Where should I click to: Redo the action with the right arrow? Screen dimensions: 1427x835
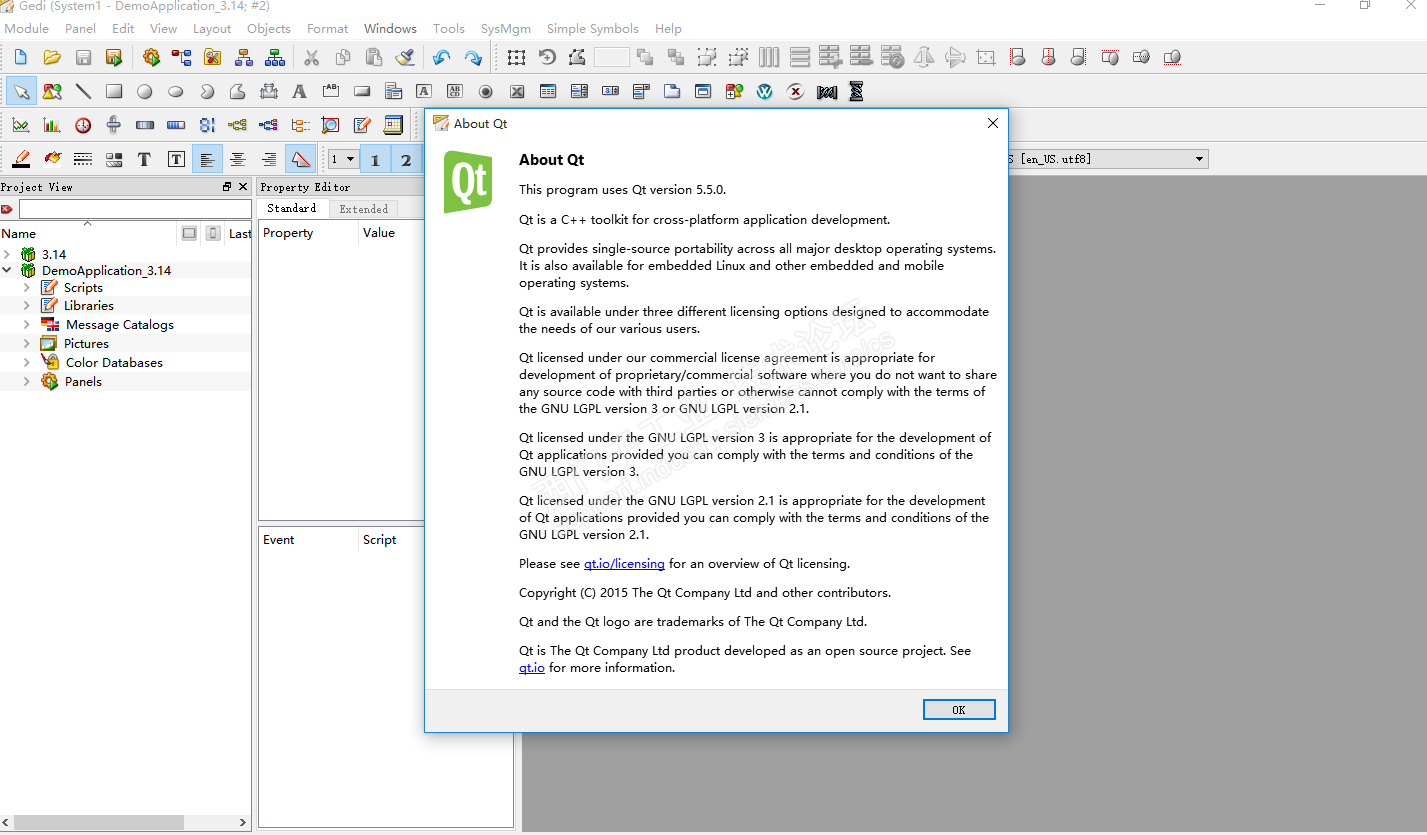(x=473, y=57)
